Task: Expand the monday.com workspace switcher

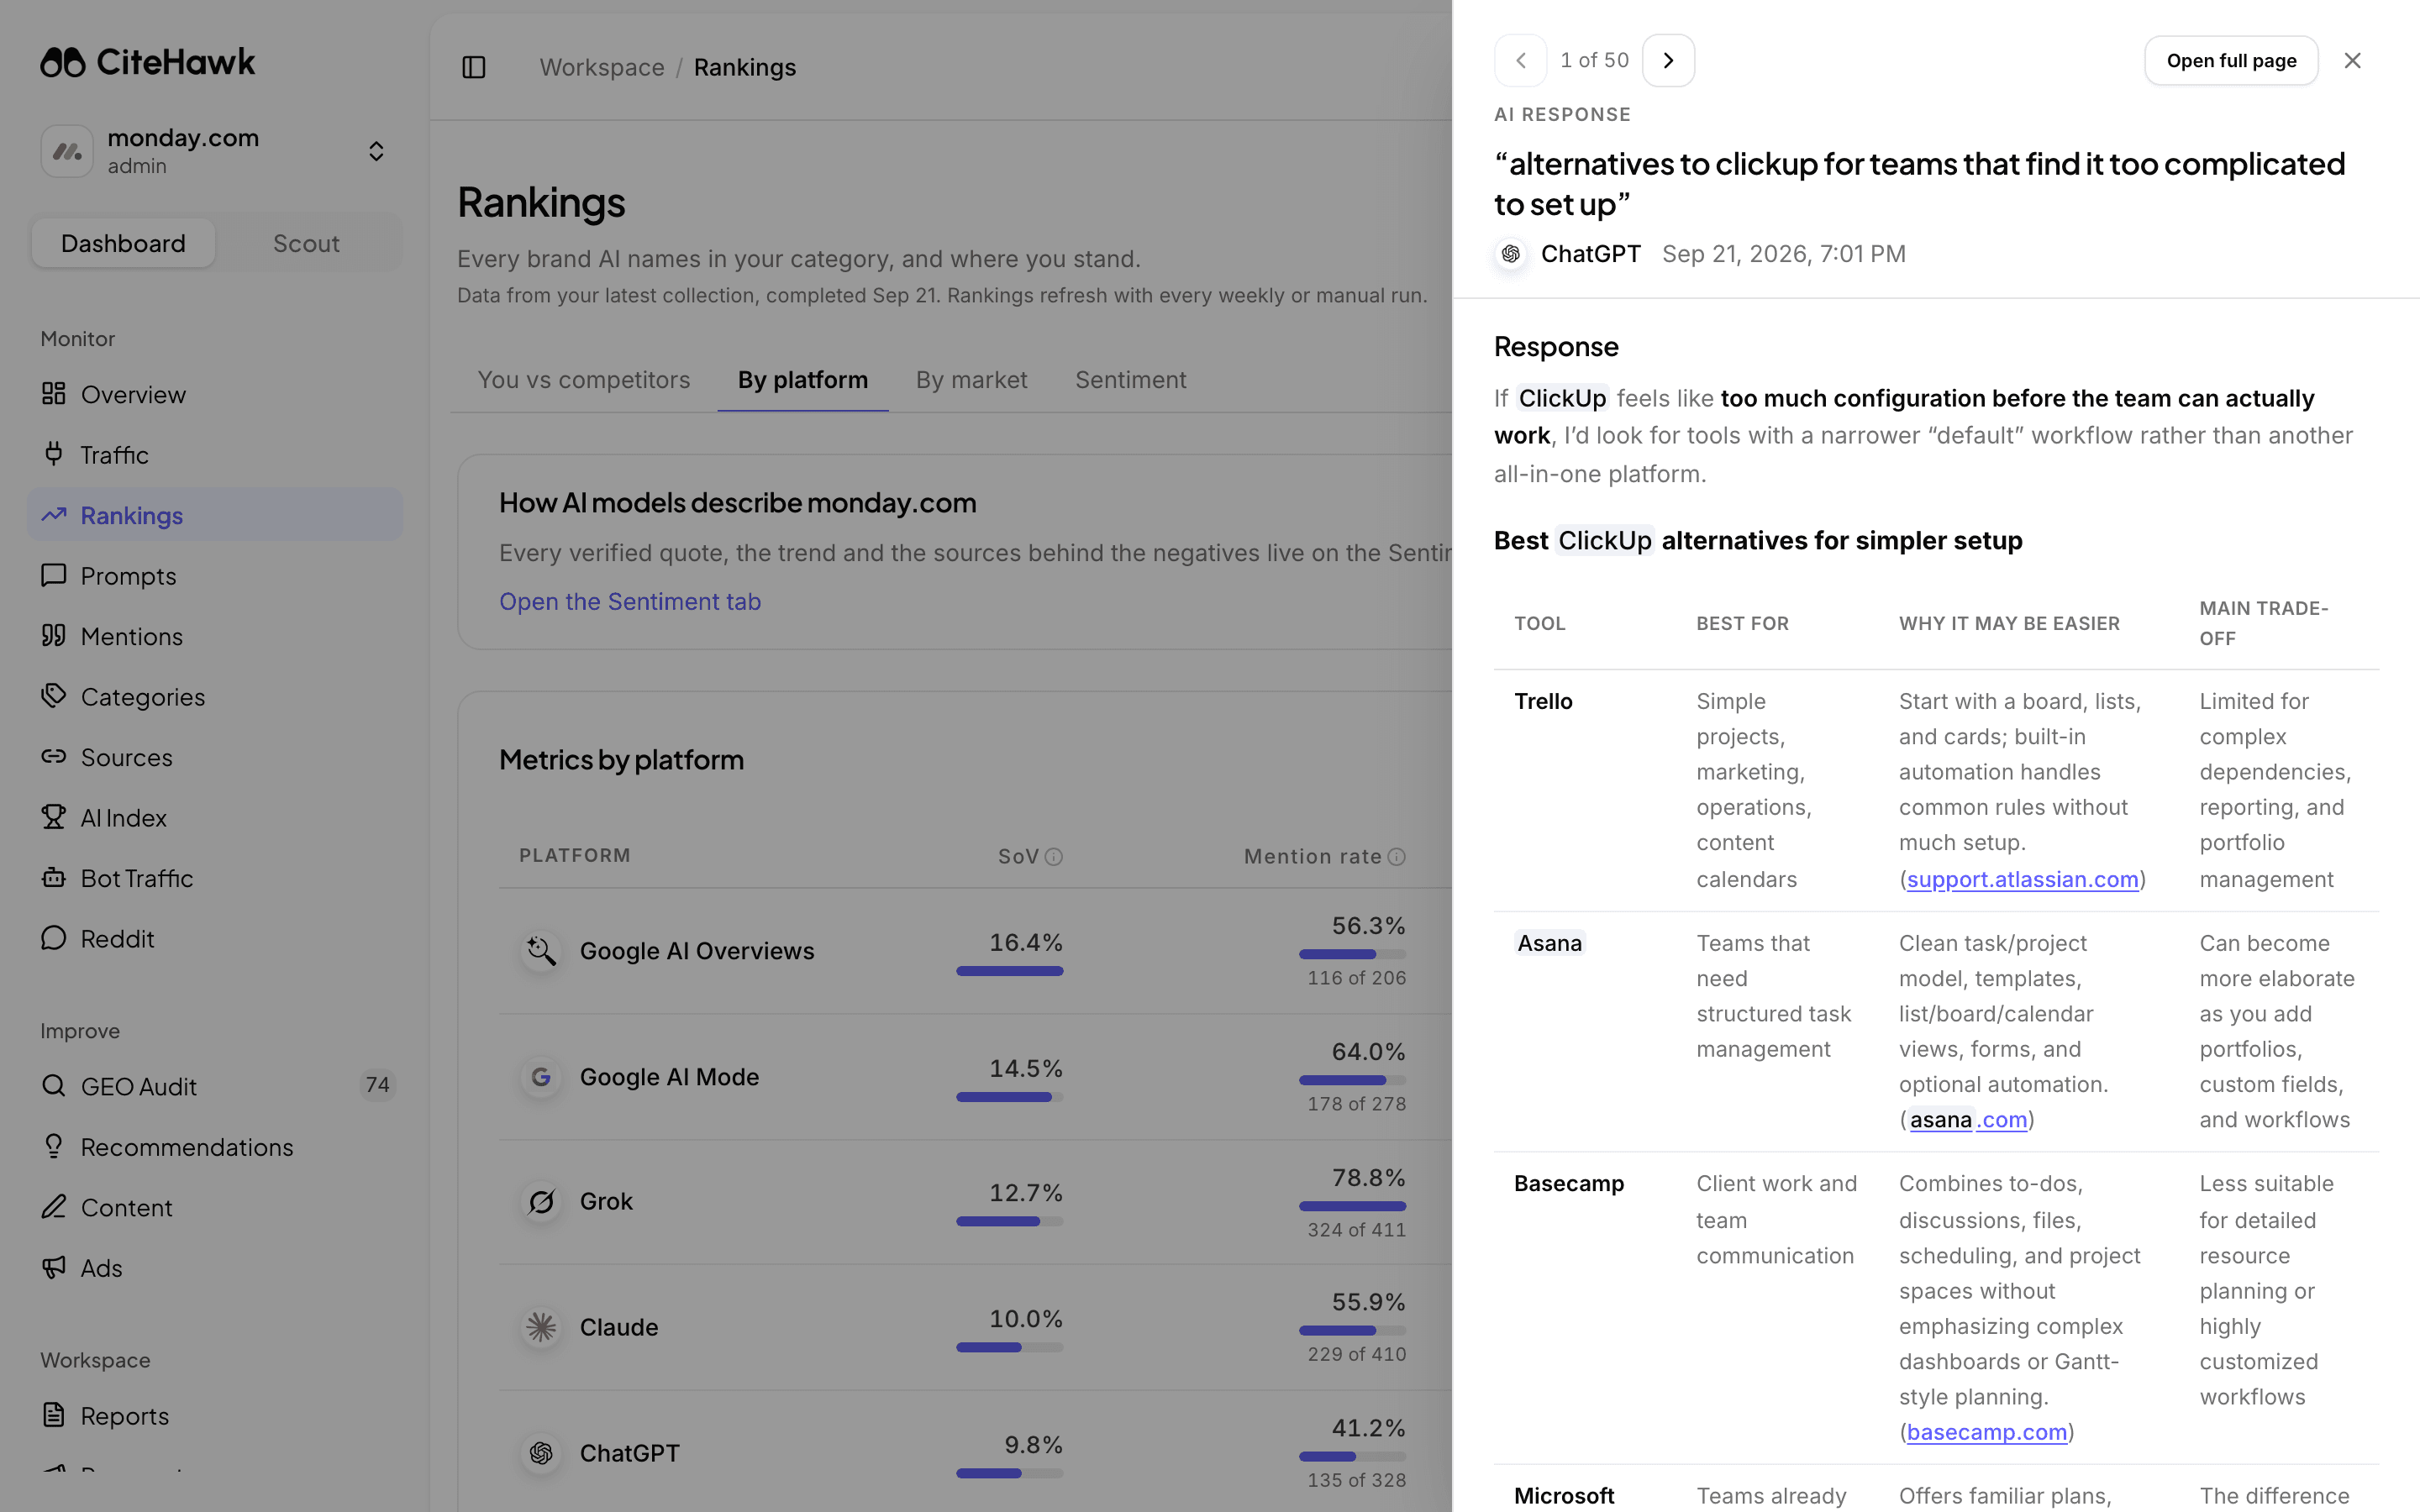Action: 376,151
